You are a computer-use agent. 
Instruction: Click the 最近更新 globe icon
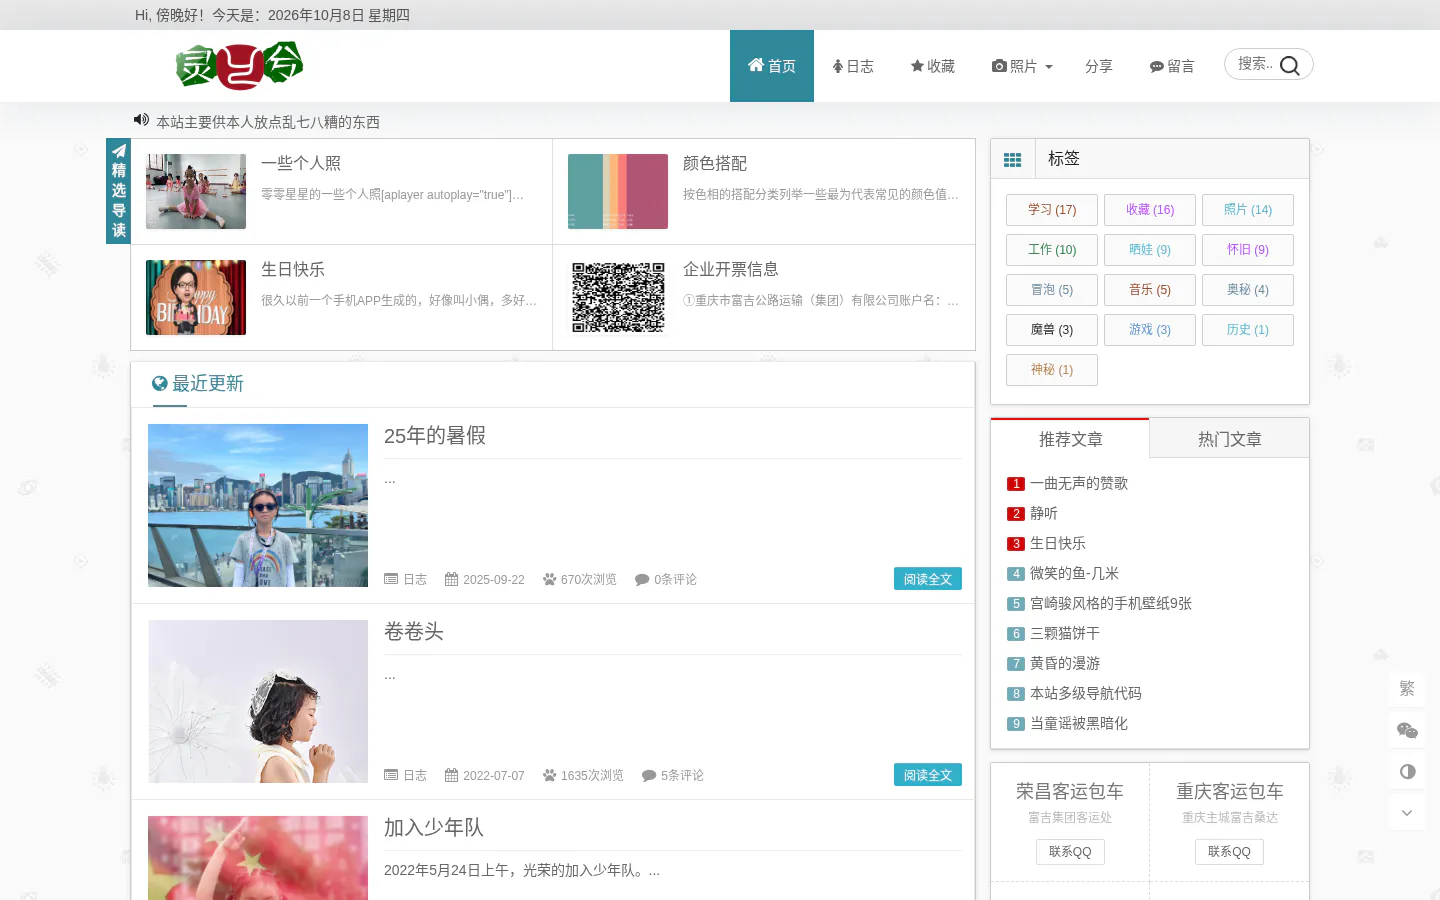(x=160, y=383)
